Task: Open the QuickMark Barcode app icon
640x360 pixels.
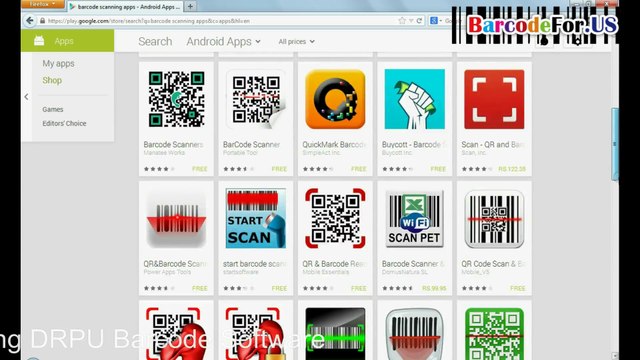Action: (335, 99)
